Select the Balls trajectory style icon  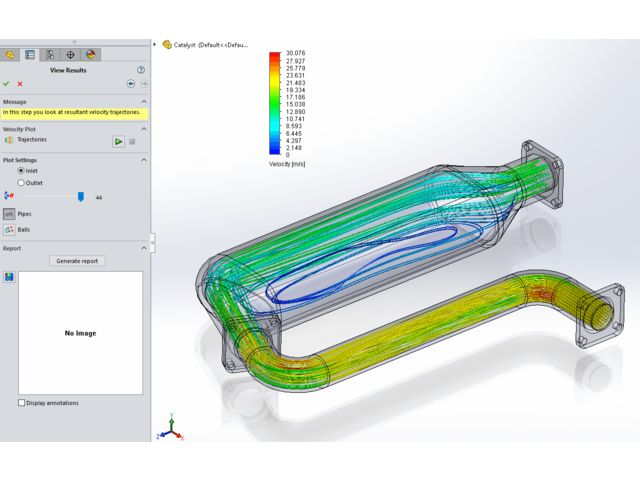tap(10, 229)
